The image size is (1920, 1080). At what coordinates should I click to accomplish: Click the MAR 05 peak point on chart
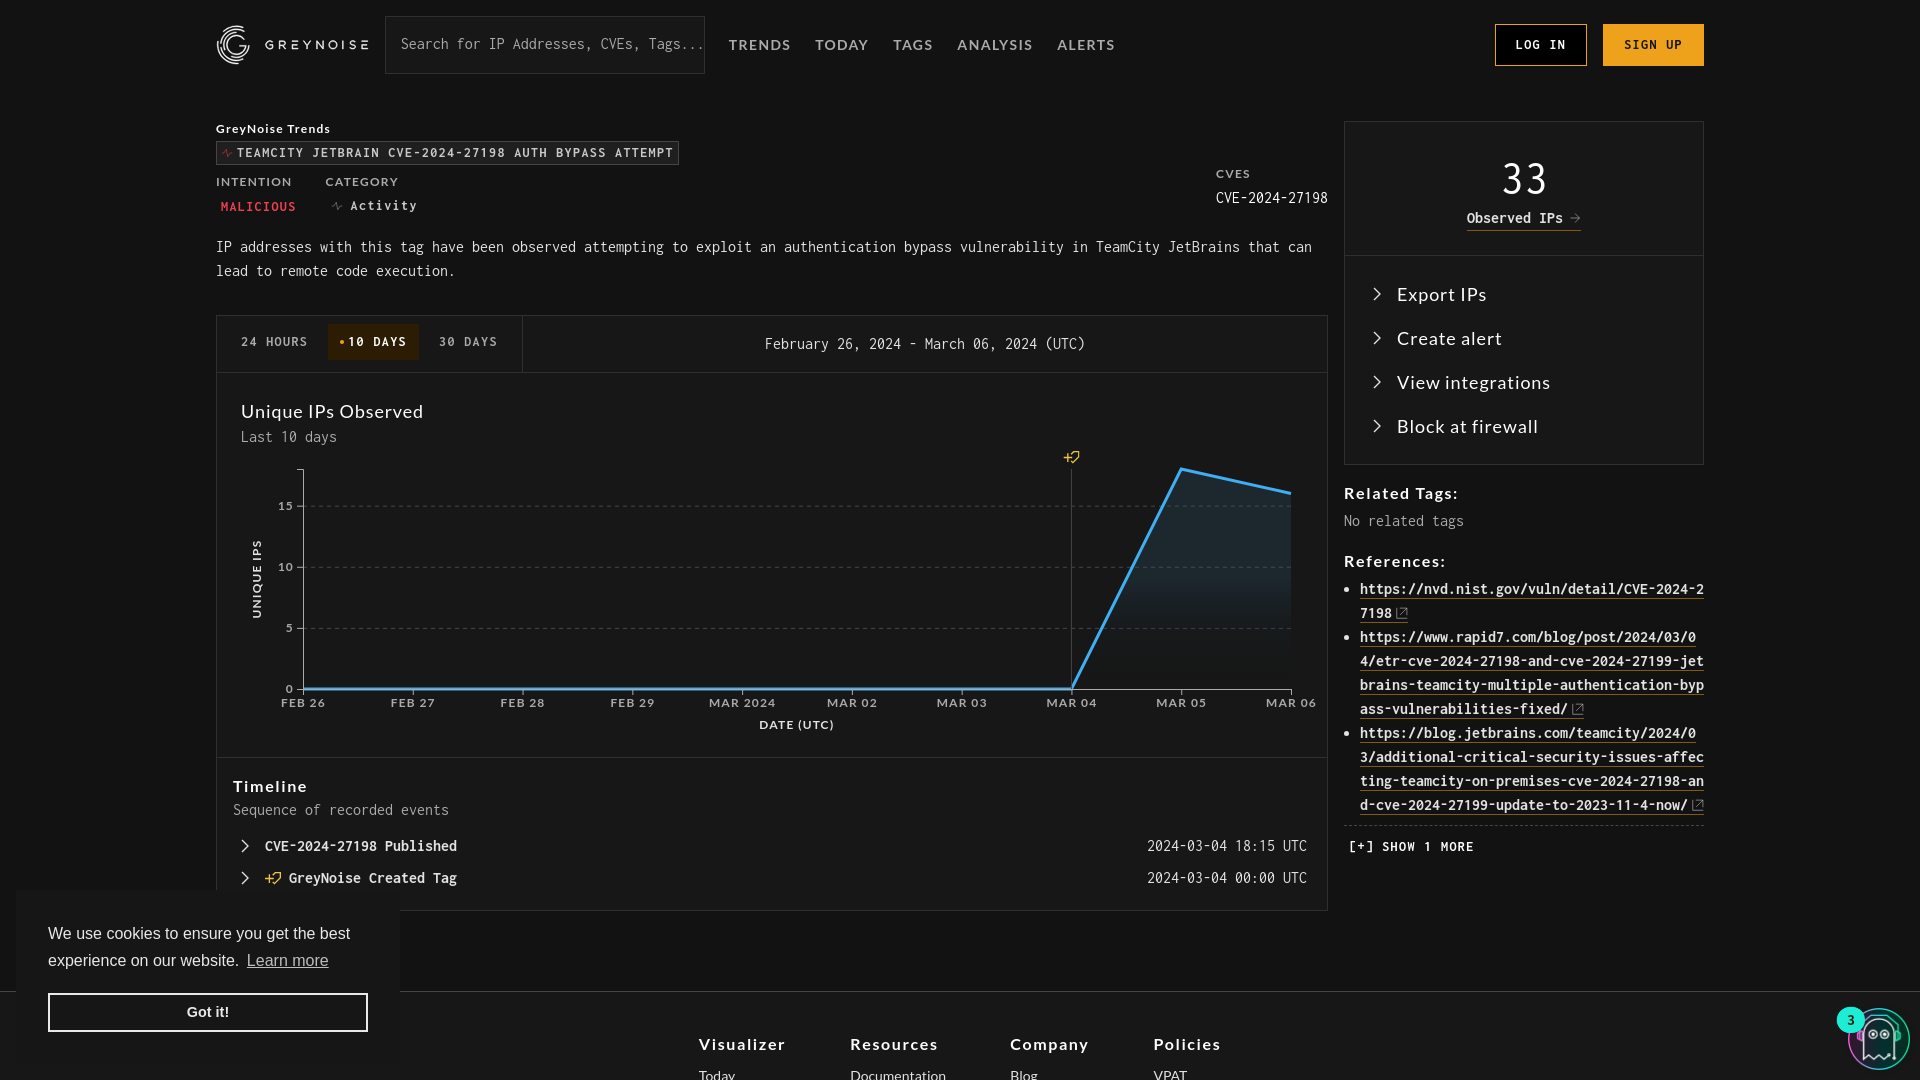pyautogui.click(x=1181, y=469)
